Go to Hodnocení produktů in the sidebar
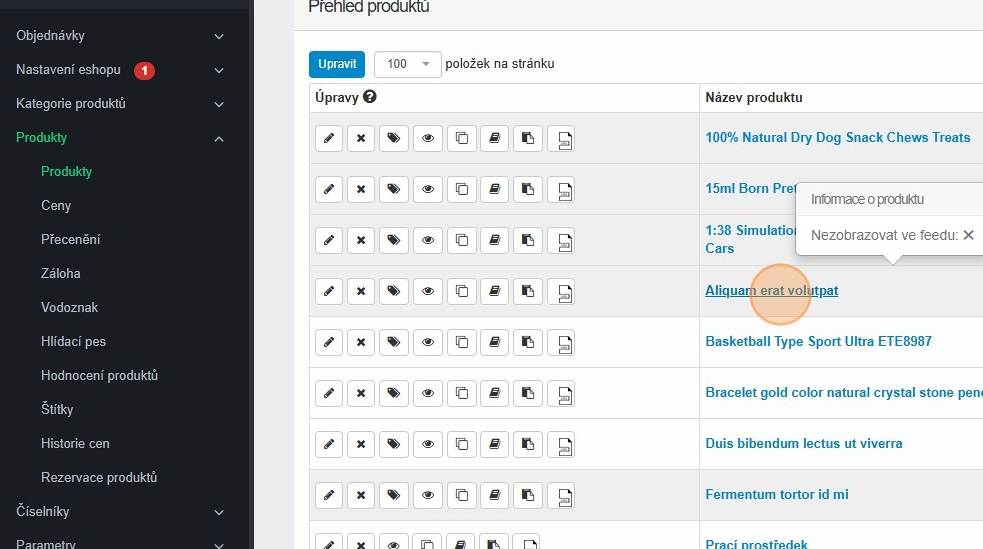This screenshot has width=983, height=549. click(x=99, y=375)
